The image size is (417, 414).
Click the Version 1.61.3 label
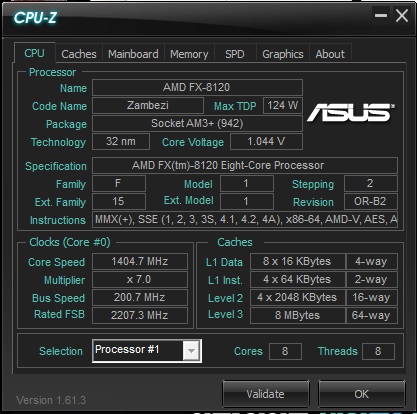tap(51, 400)
